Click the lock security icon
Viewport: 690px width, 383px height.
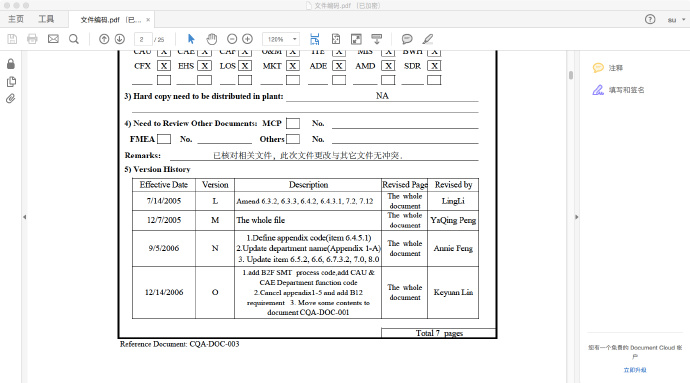click(x=11, y=64)
